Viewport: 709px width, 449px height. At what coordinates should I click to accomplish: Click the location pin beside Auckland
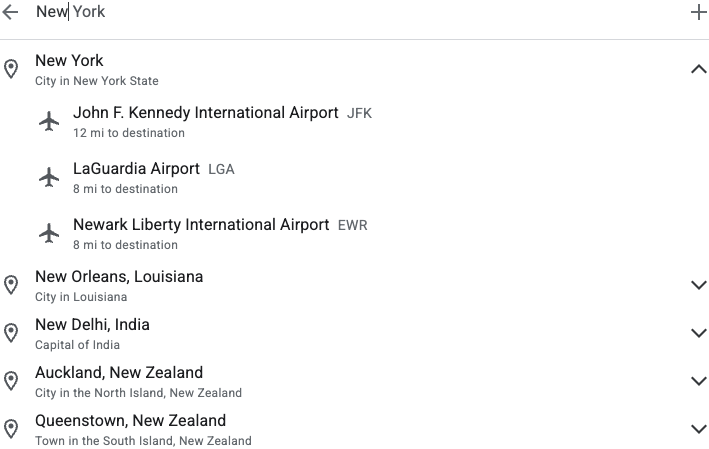pos(11,381)
